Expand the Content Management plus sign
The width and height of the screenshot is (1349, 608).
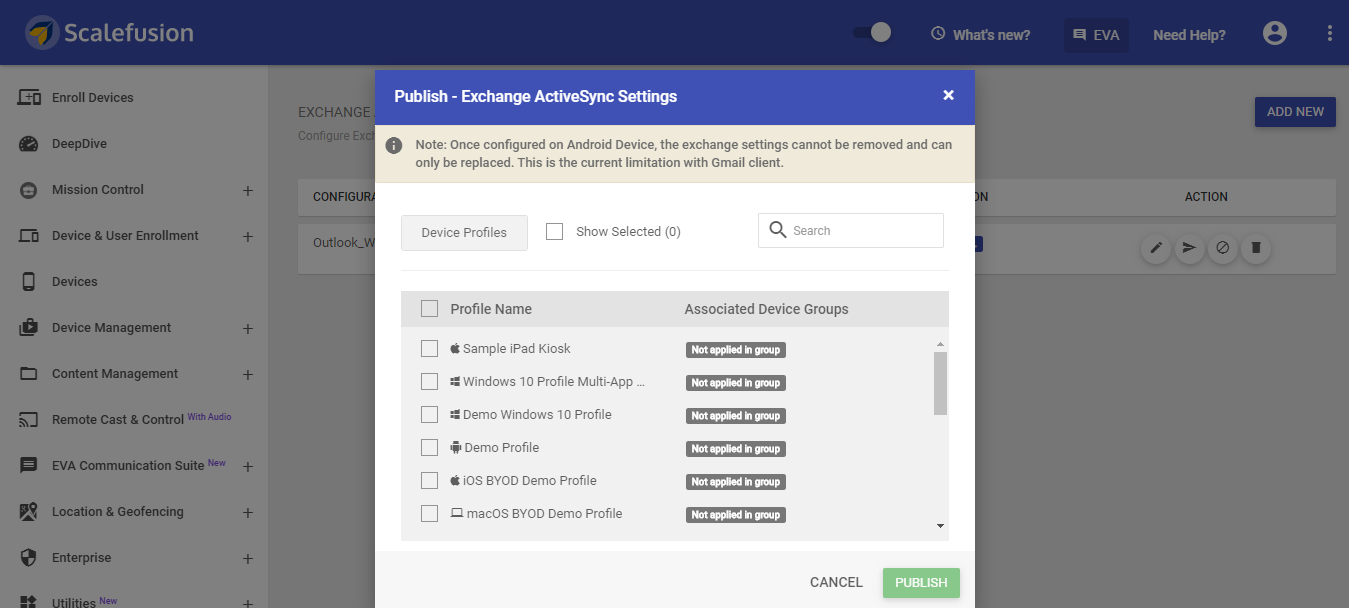[248, 374]
